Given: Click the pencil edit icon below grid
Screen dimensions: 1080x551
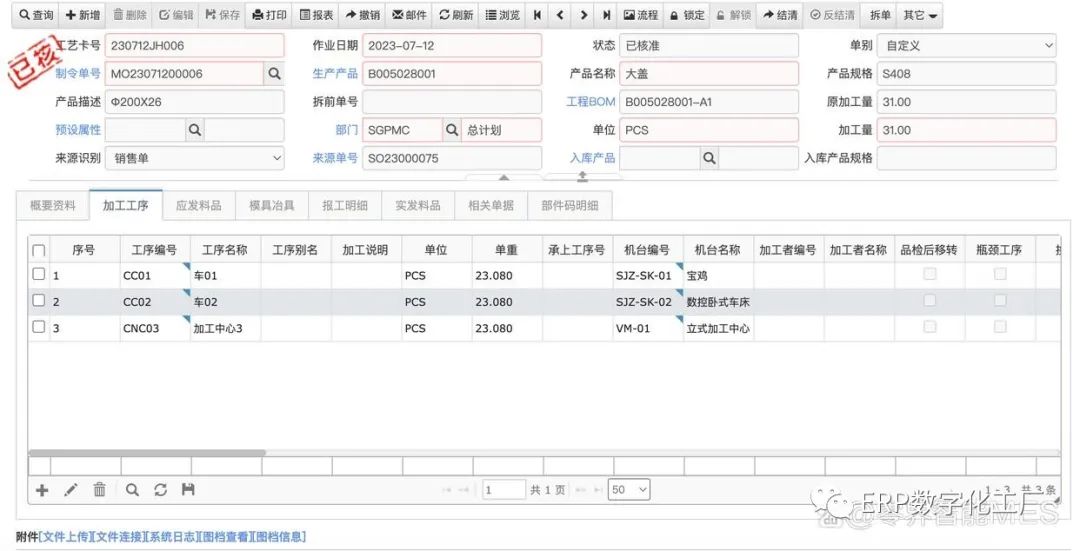Looking at the screenshot, I should (71, 490).
